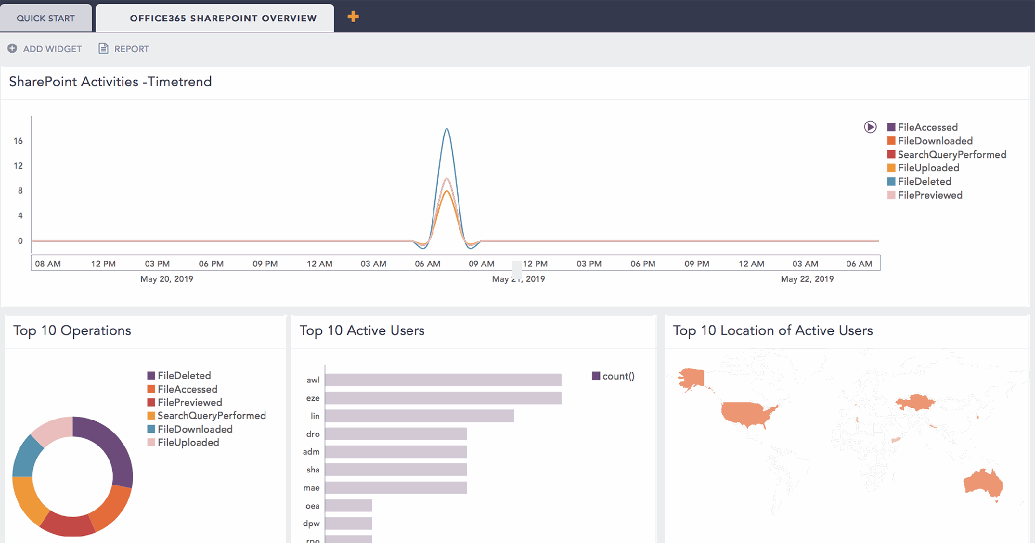Click Australia on the location map
This screenshot has height=543, width=1035.
tap(981, 481)
